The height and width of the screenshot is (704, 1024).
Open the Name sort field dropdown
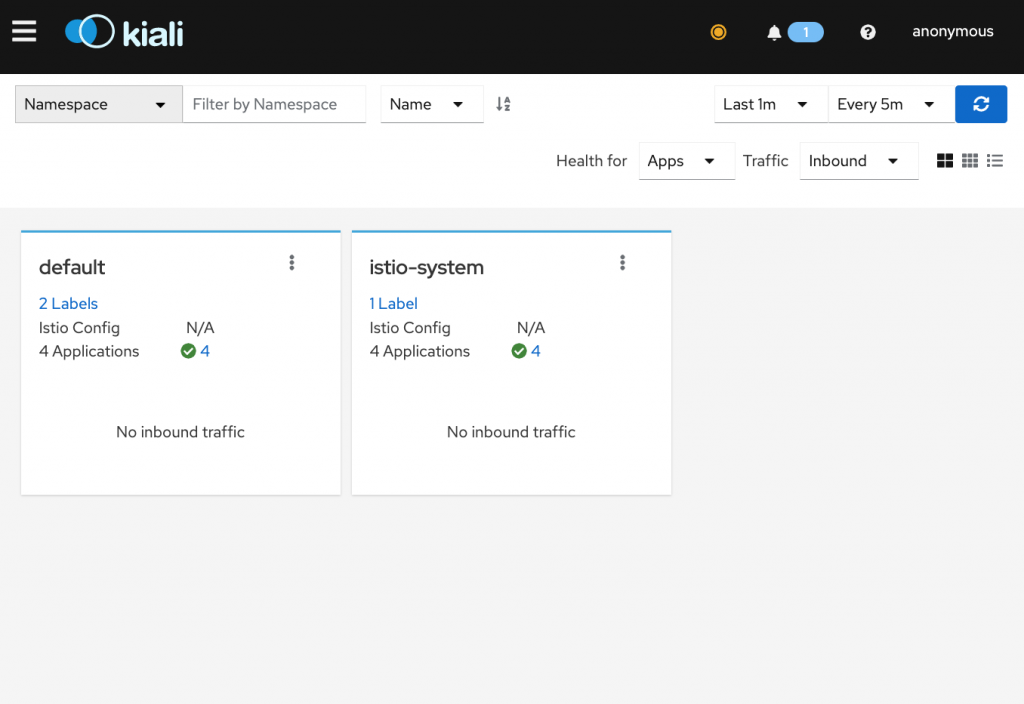point(432,104)
